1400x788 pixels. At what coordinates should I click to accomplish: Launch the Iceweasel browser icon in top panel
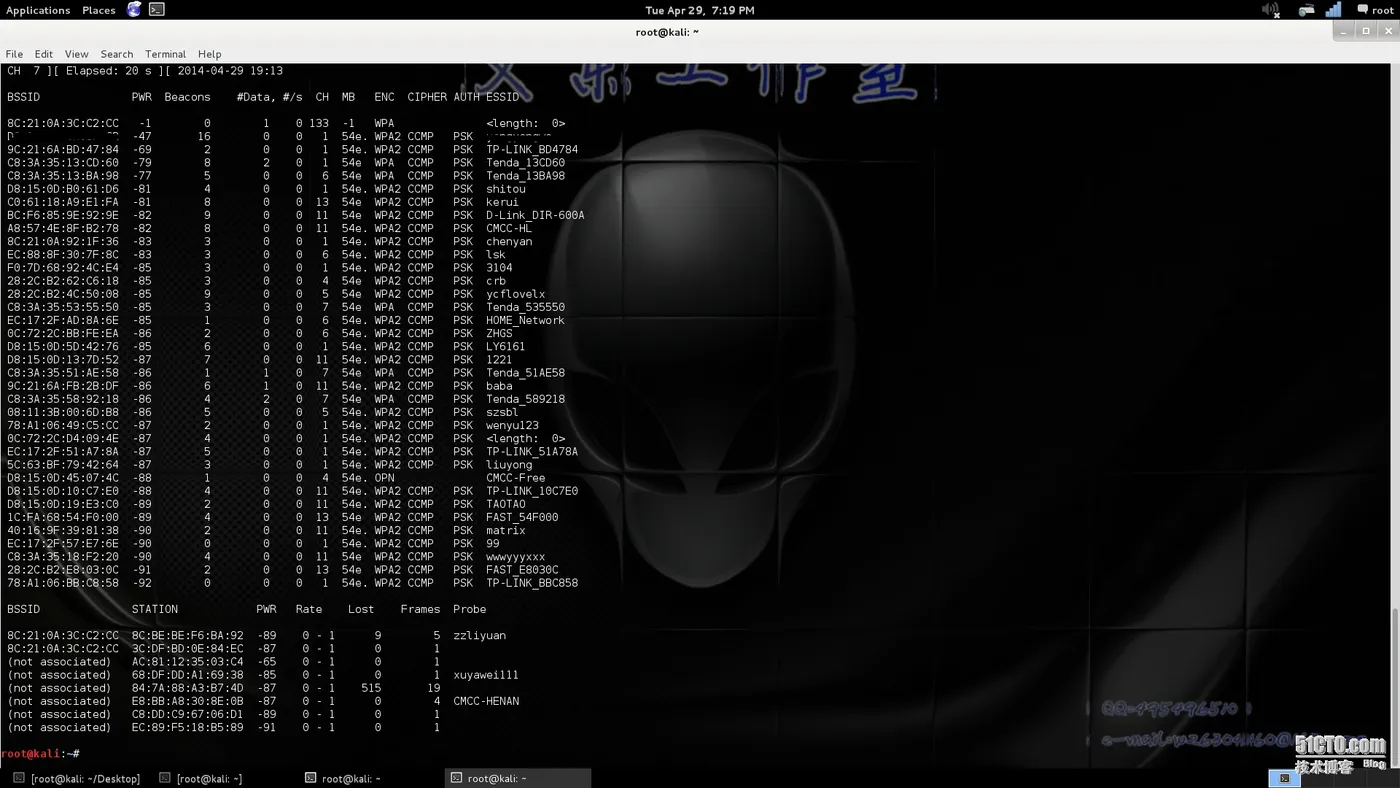tap(135, 10)
